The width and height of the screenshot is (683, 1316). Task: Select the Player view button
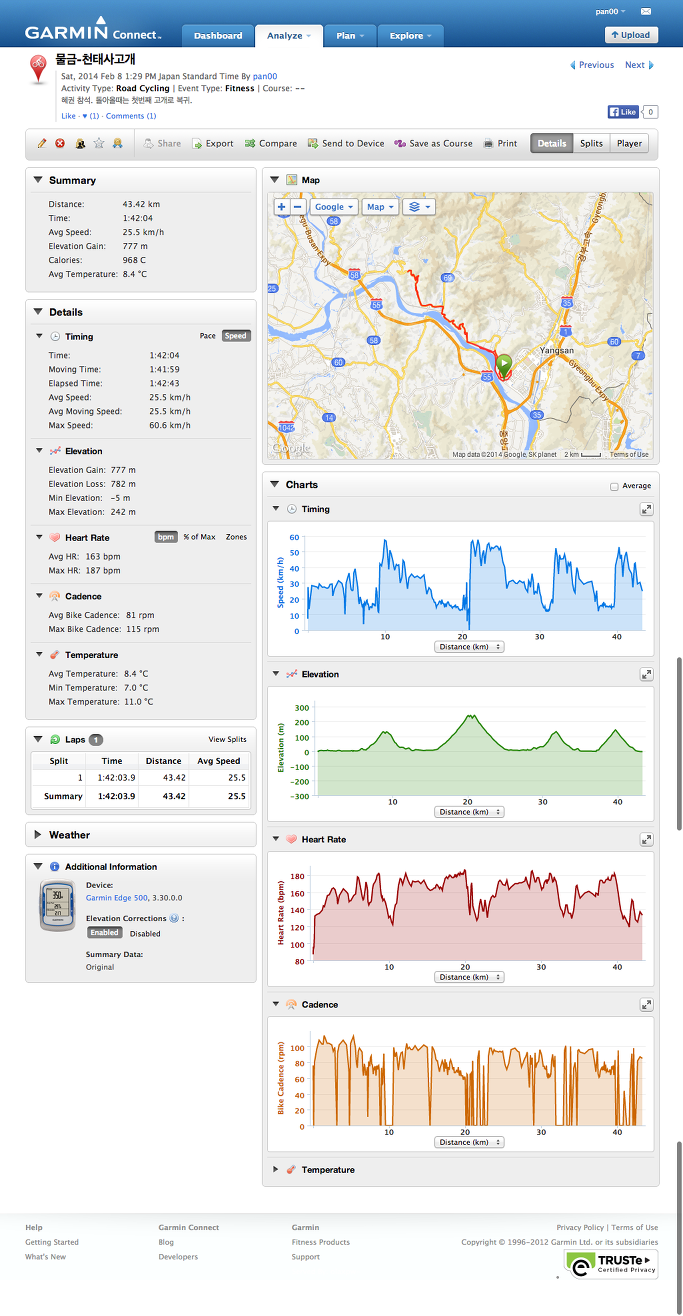coord(629,144)
